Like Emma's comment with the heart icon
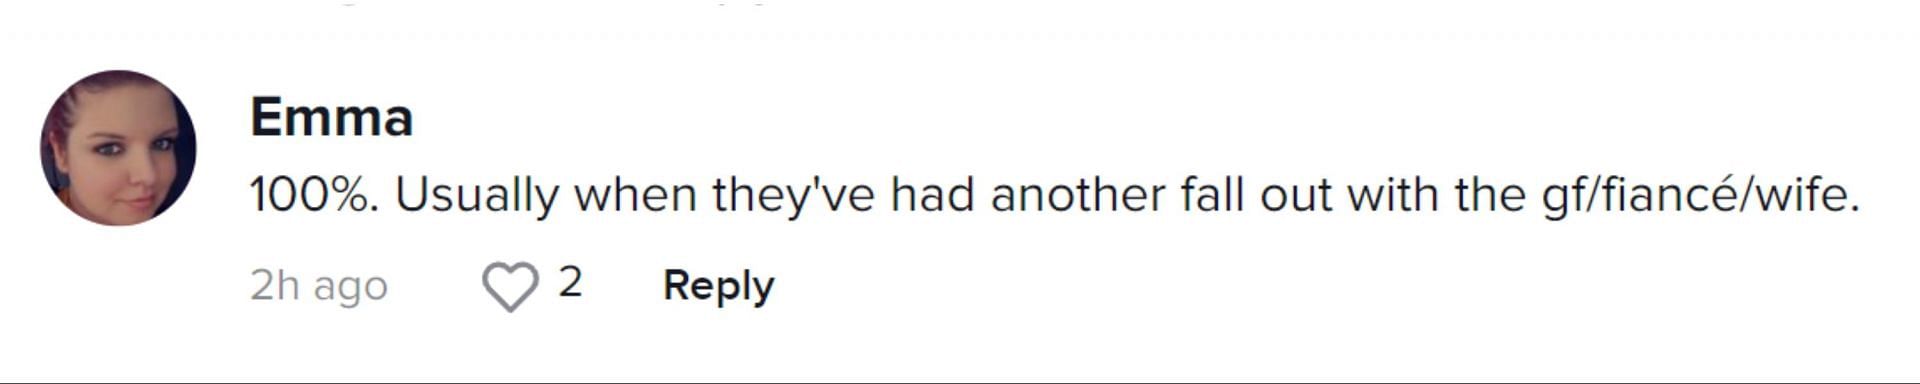 [510, 286]
